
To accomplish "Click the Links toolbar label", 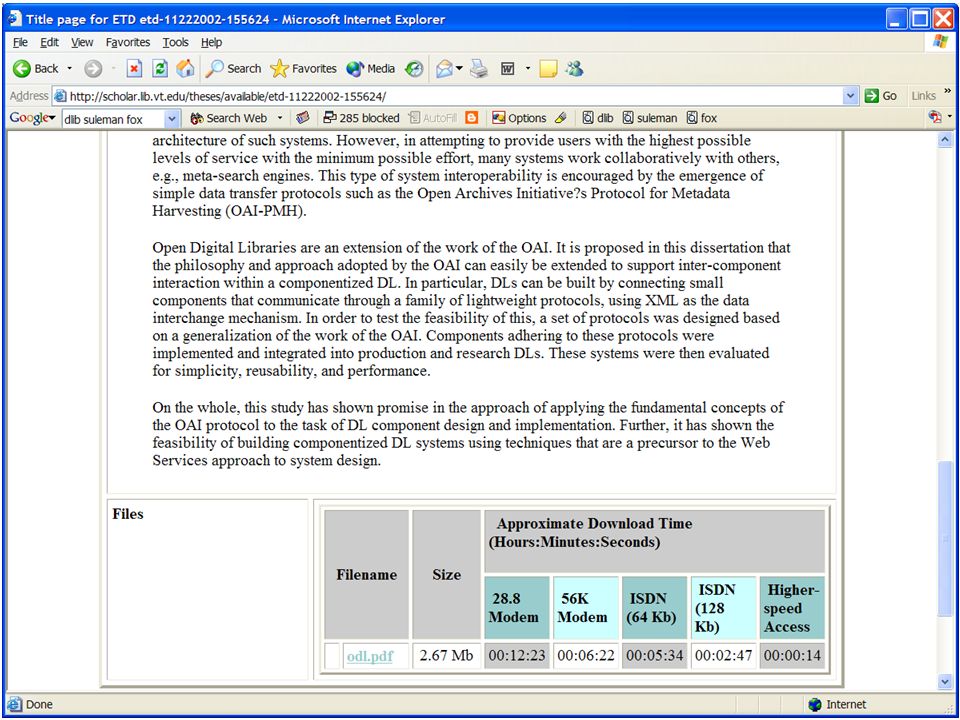I will (923, 96).
